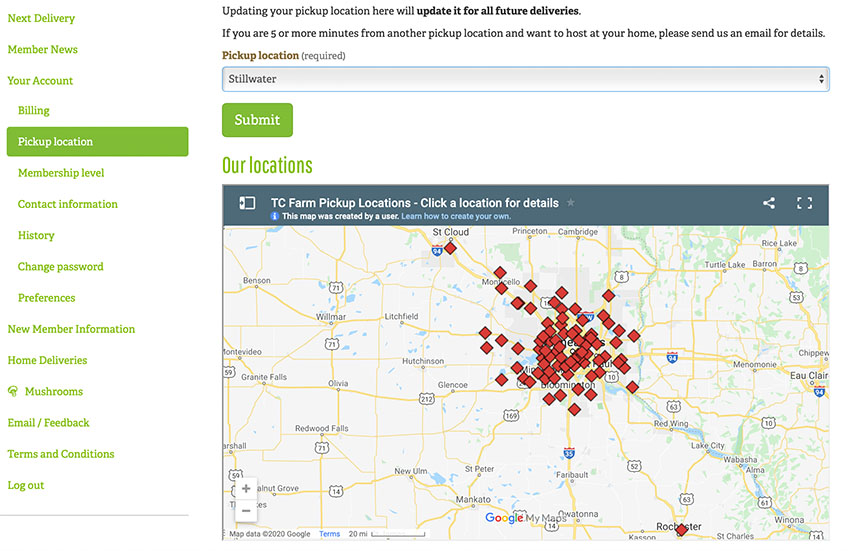Star the TC Farm Pickup Locations map
The height and width of the screenshot is (551, 850).
click(x=571, y=203)
